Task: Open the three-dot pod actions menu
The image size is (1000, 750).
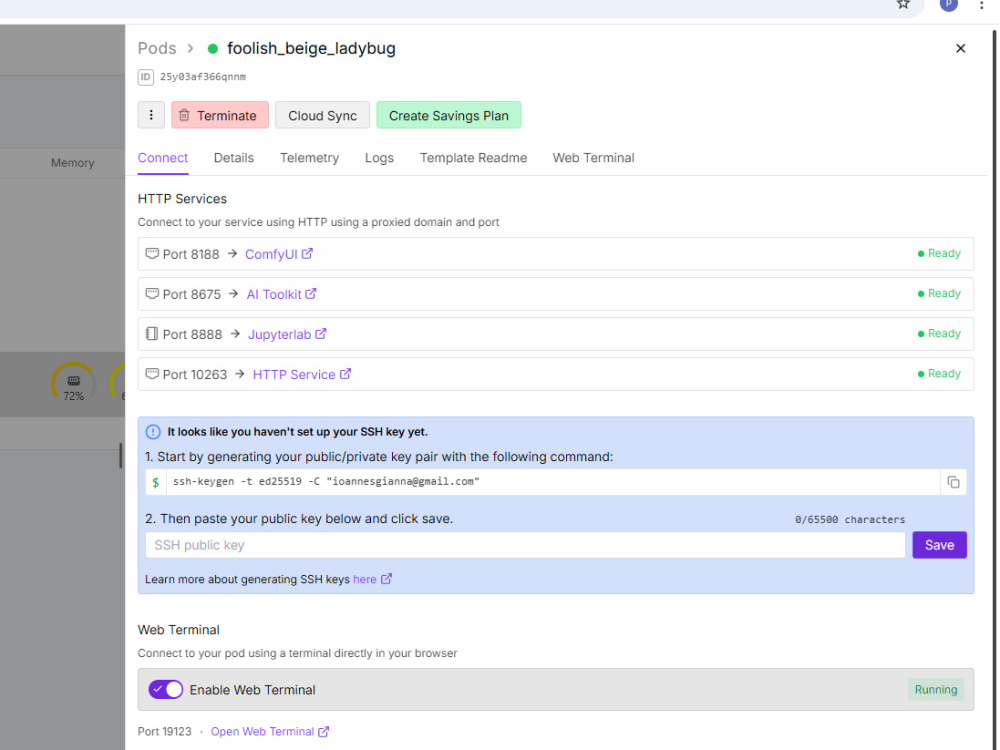Action: [x=151, y=115]
